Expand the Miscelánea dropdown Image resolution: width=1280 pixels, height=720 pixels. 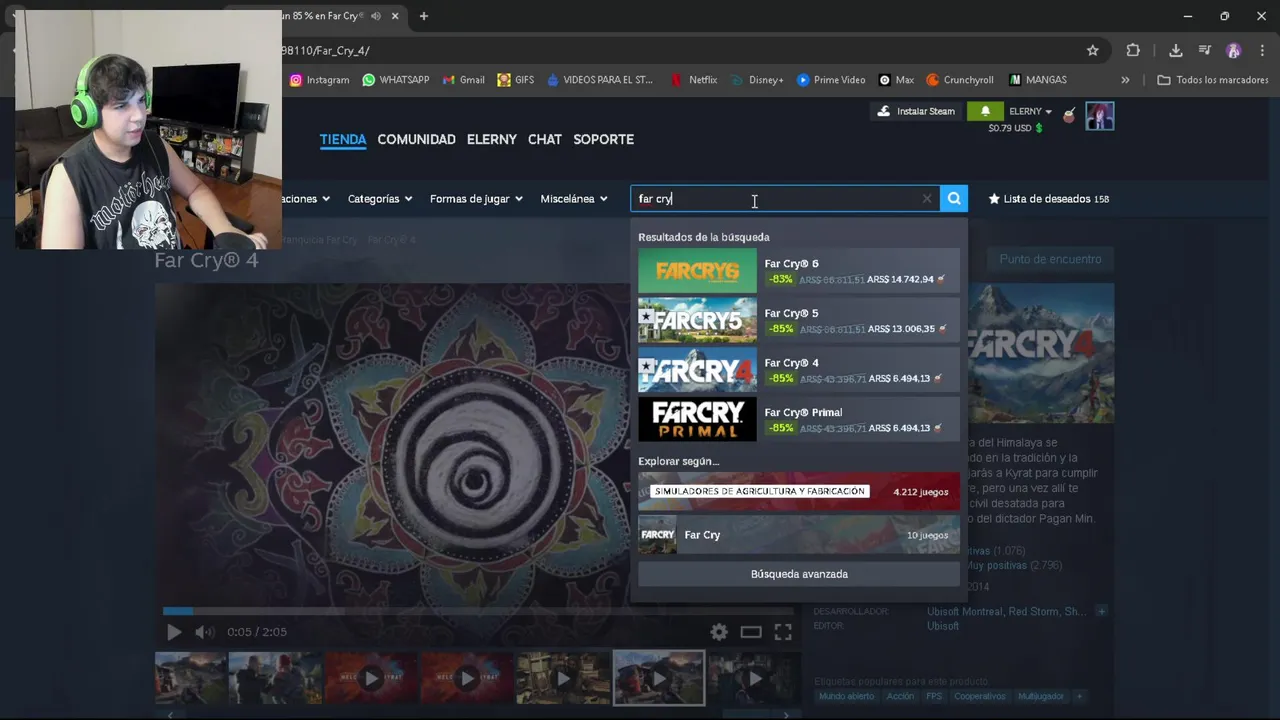coord(574,199)
